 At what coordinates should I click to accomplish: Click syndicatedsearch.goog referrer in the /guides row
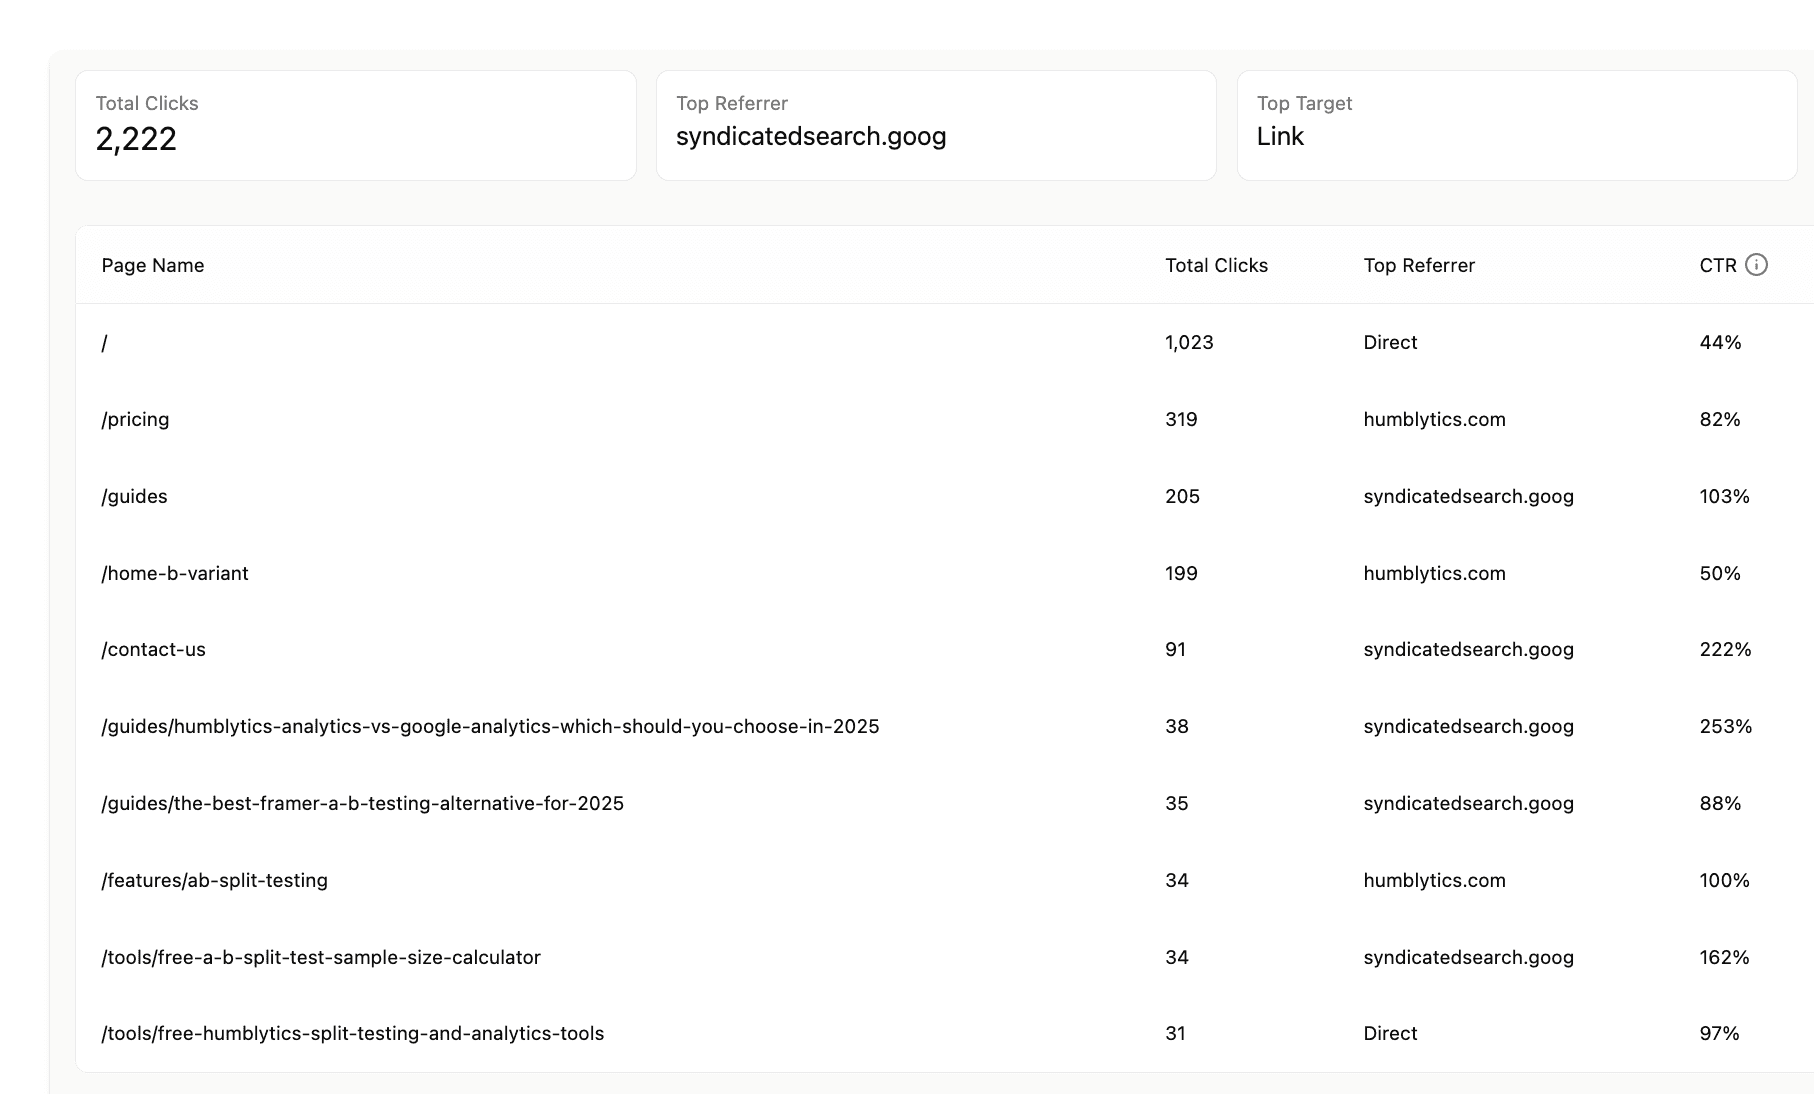(x=1468, y=496)
